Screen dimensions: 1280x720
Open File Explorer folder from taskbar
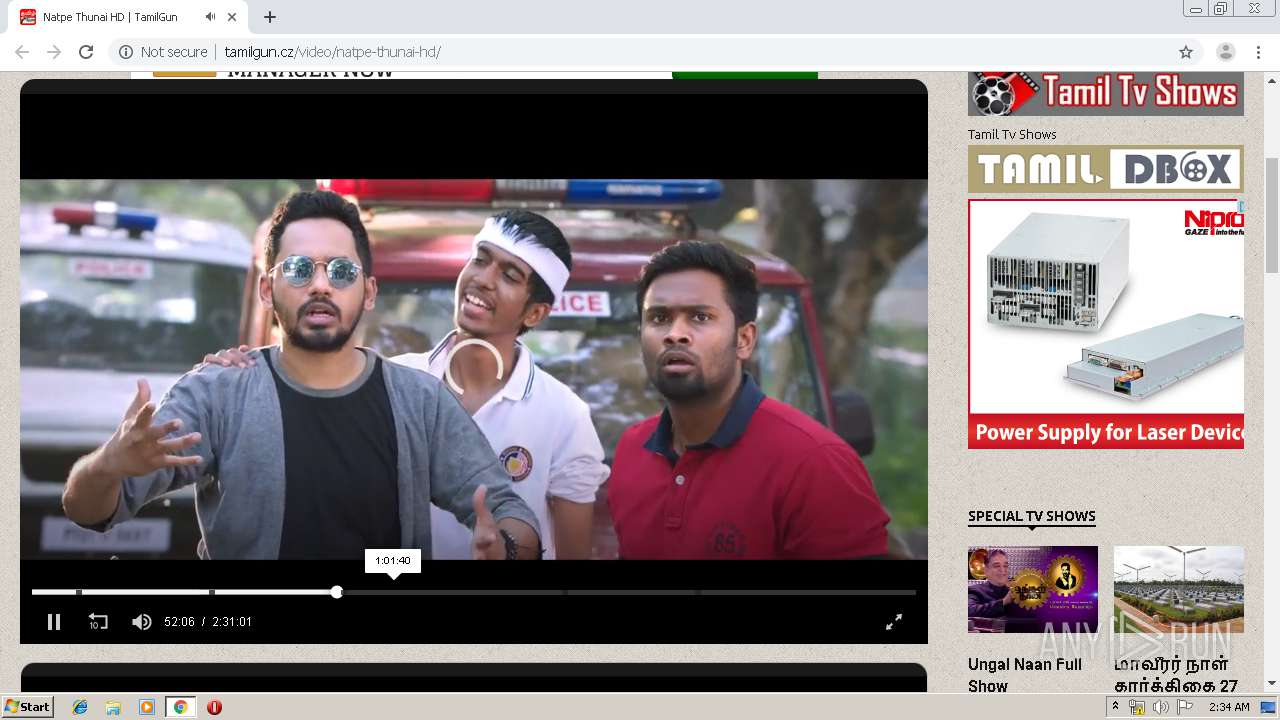click(113, 707)
